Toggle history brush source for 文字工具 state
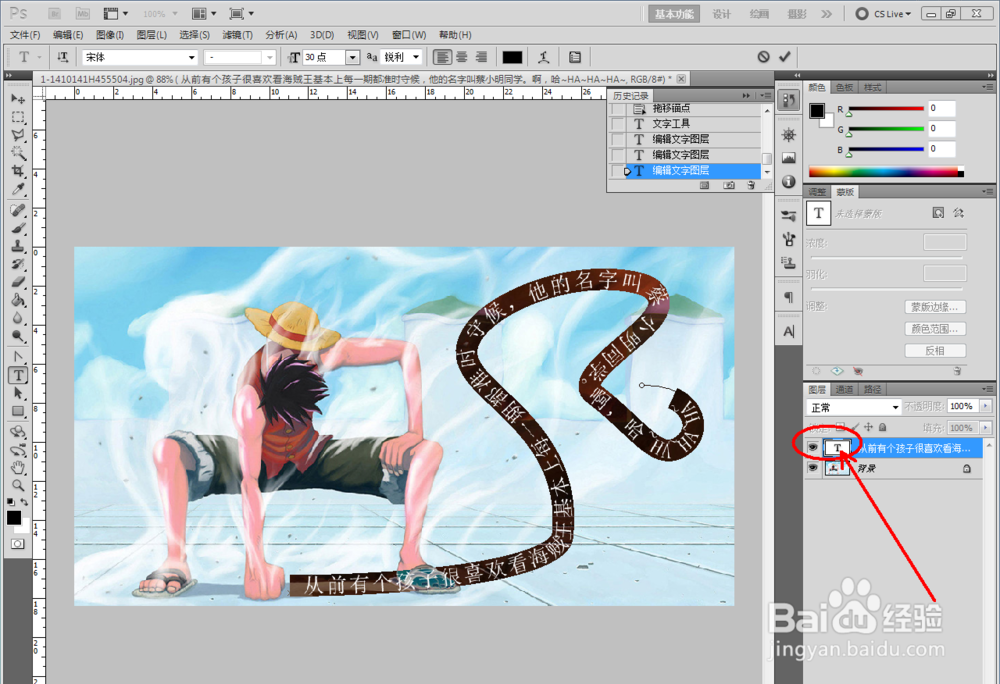Viewport: 1000px width, 684px height. (x=617, y=124)
